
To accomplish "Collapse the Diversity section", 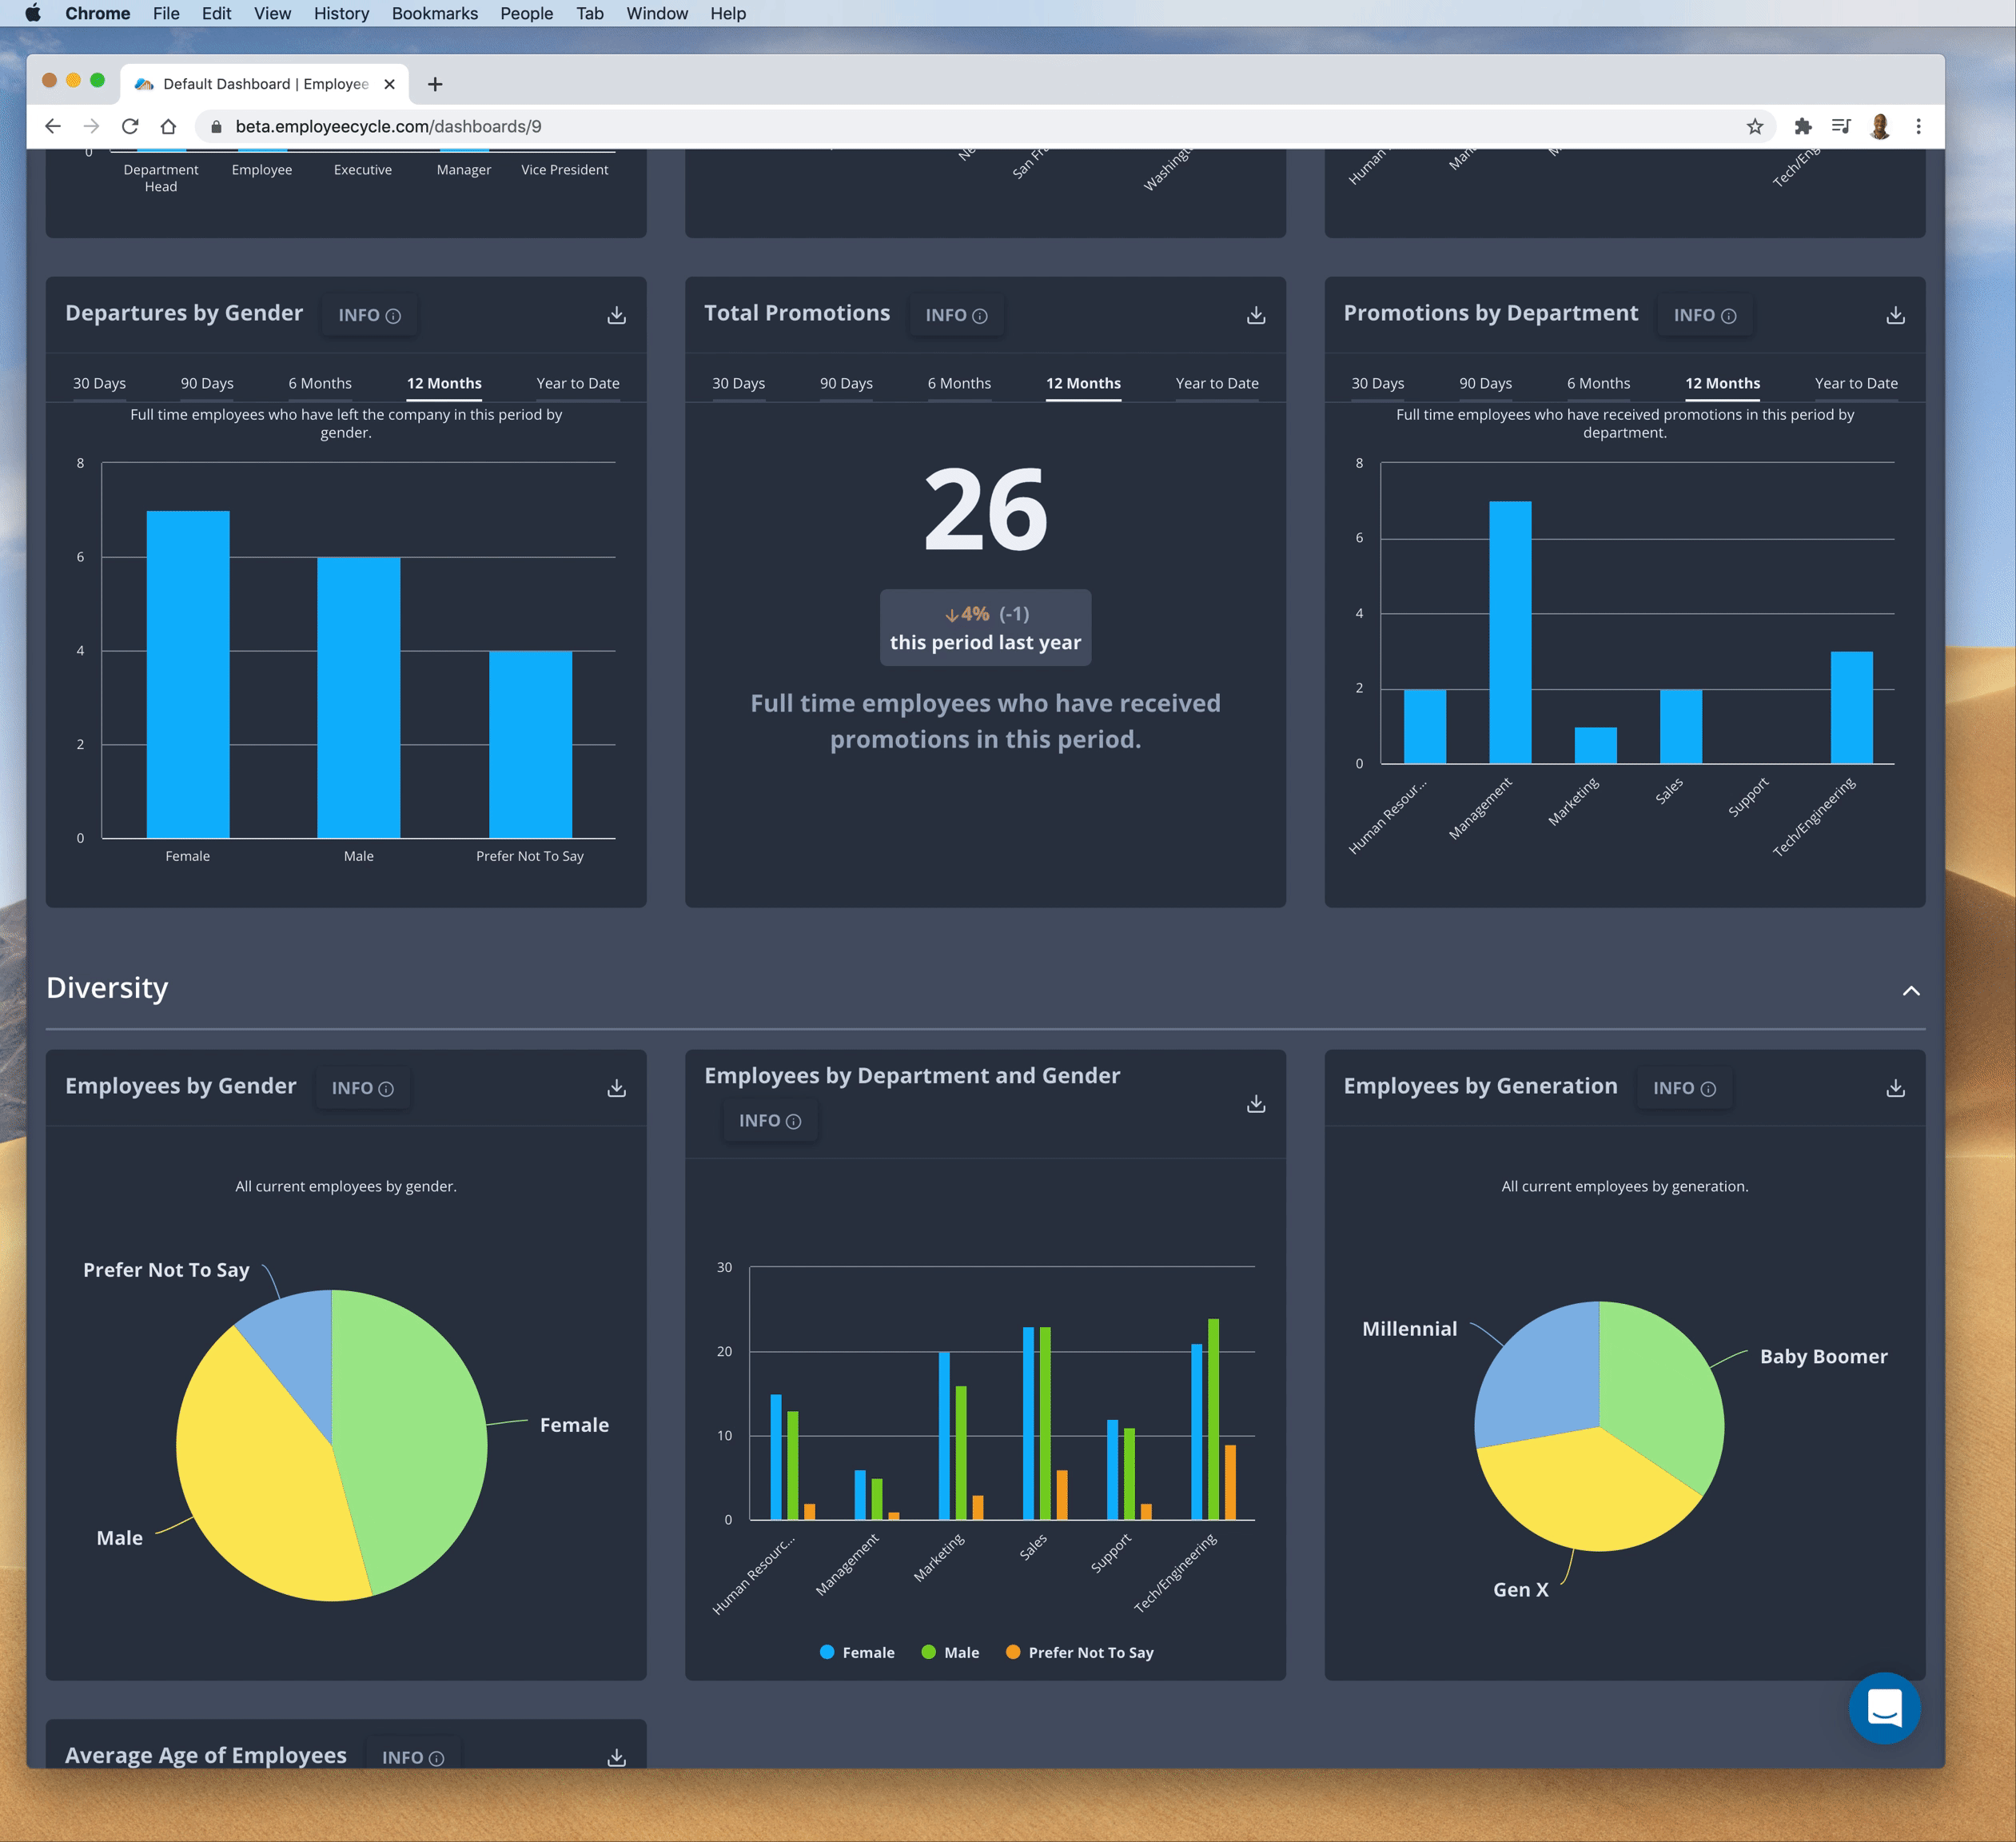I will (x=1910, y=991).
